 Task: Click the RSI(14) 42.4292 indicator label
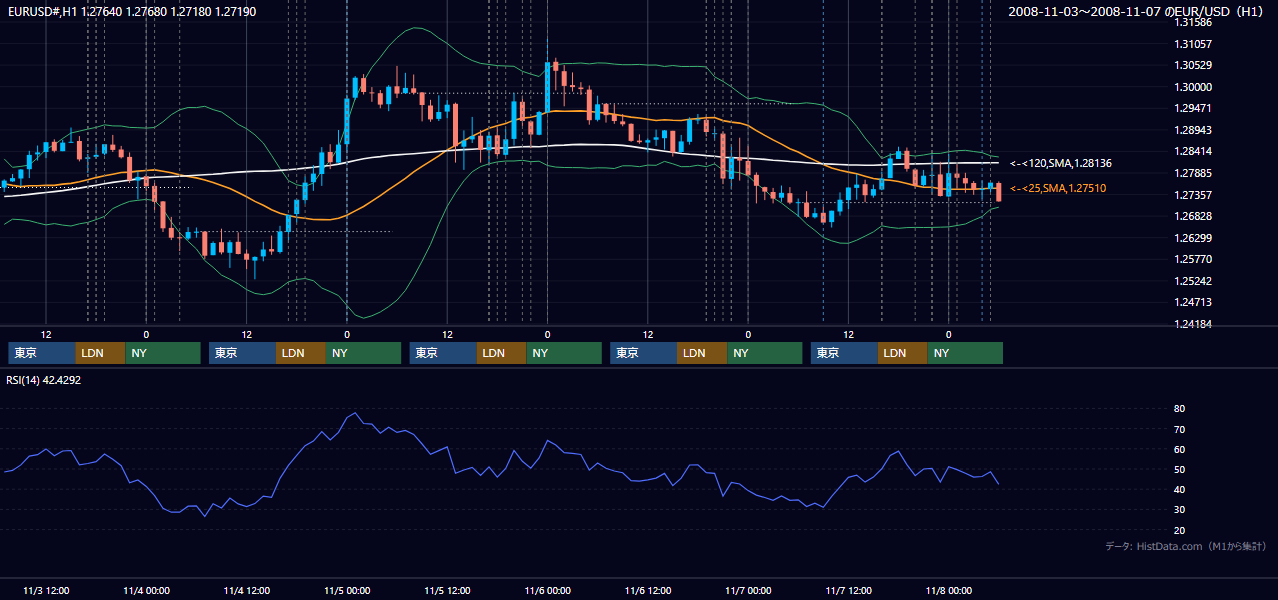click(x=44, y=380)
